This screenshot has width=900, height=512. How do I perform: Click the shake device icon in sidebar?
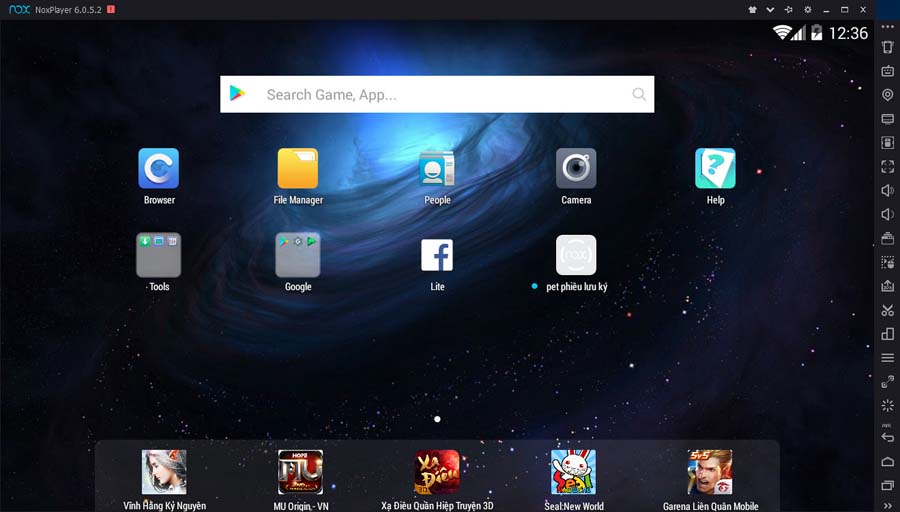point(887,47)
